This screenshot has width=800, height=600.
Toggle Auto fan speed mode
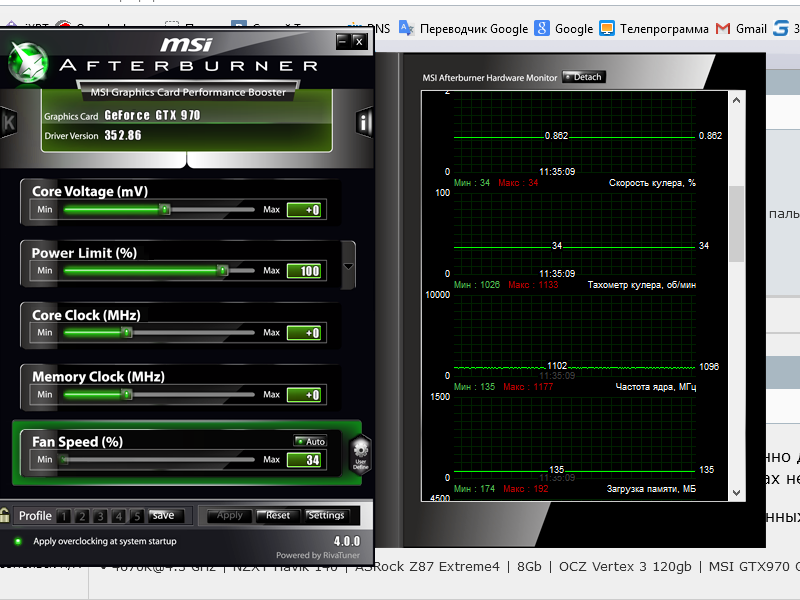coord(311,441)
